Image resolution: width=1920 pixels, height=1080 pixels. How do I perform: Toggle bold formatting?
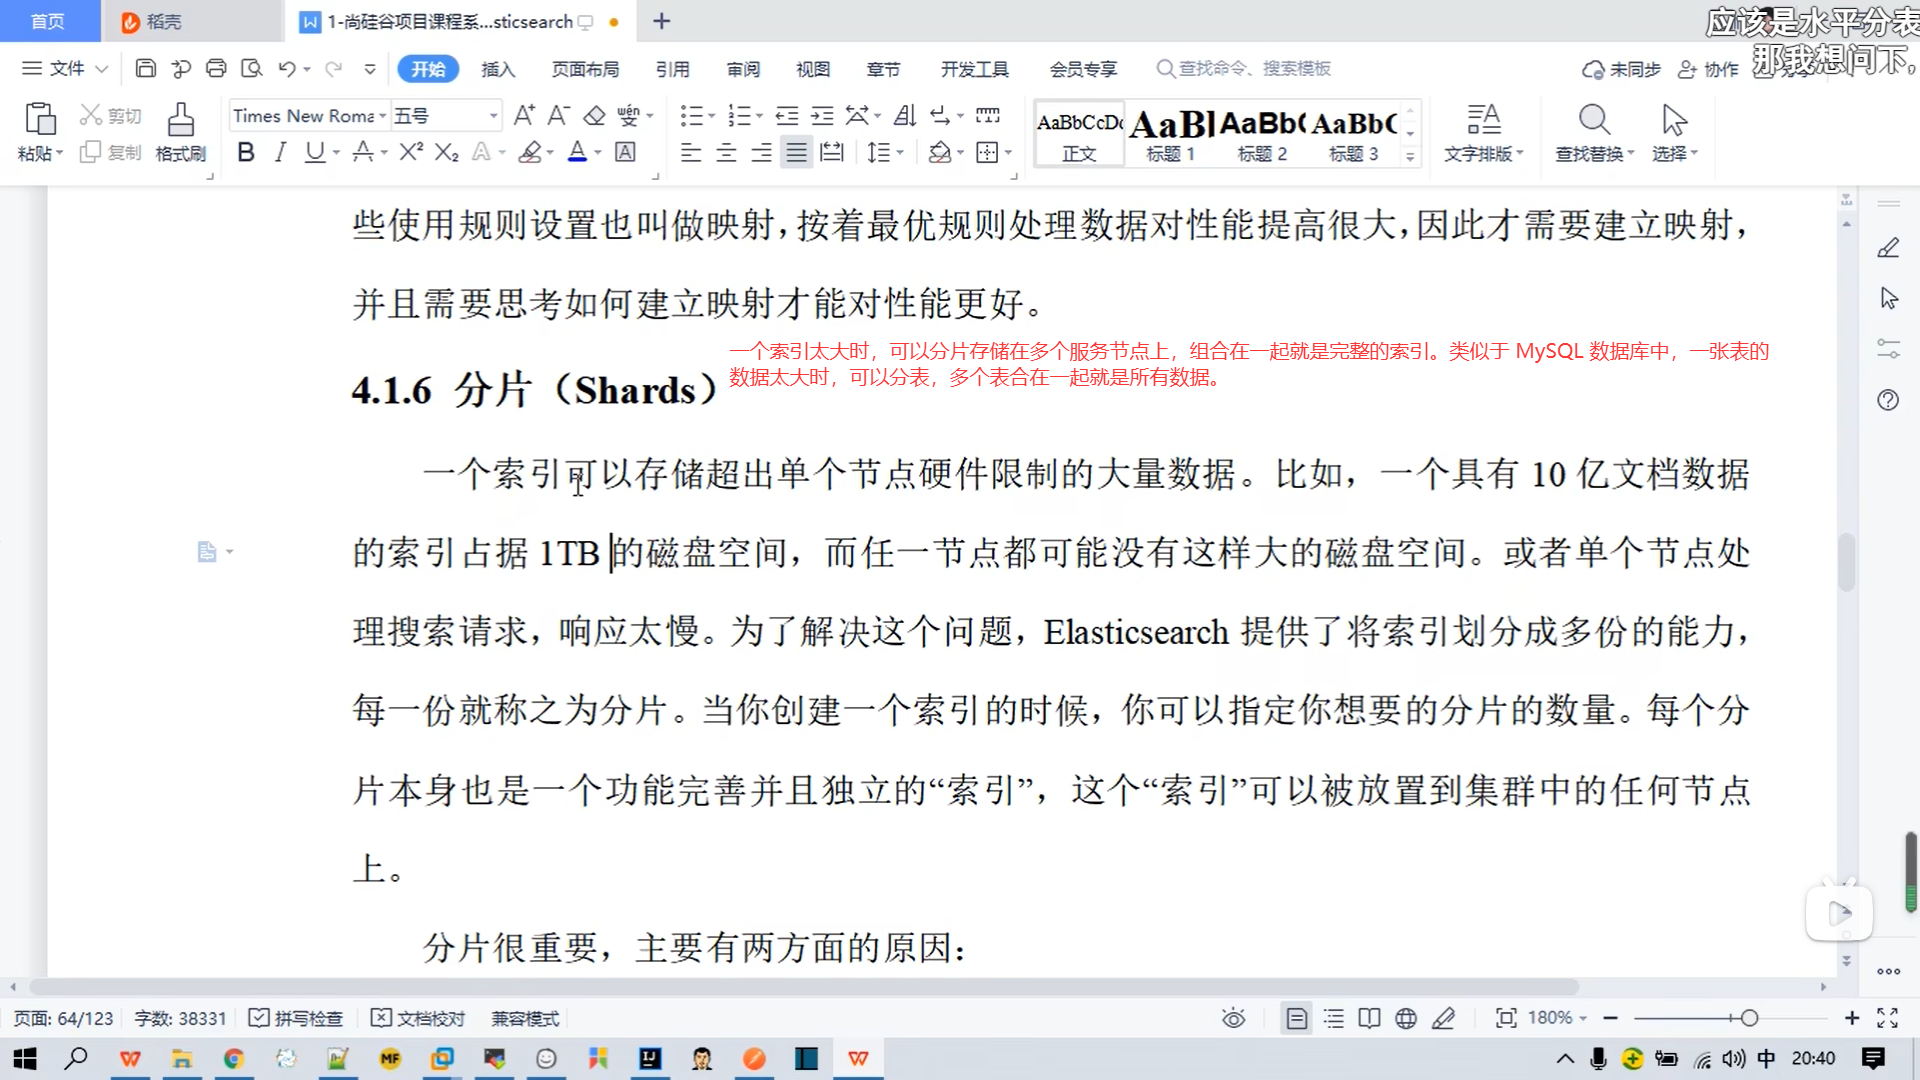246,152
